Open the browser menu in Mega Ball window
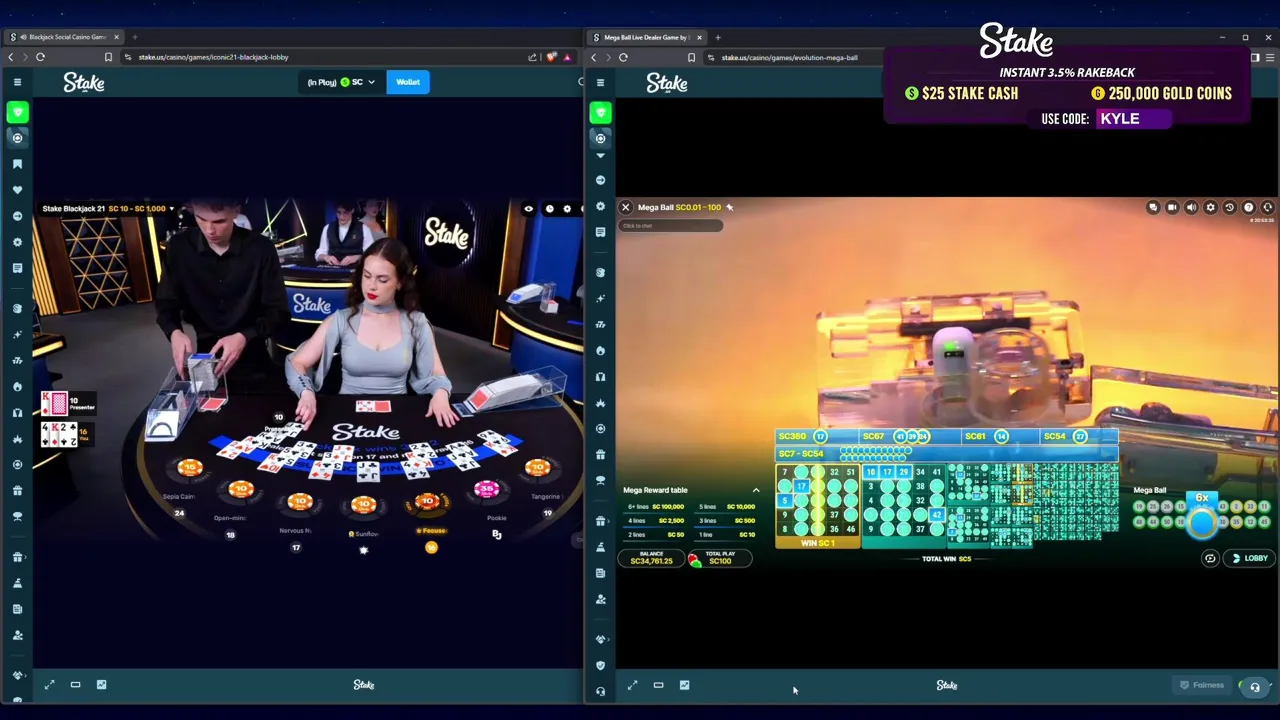Viewport: 1280px width, 720px height. click(1271, 57)
